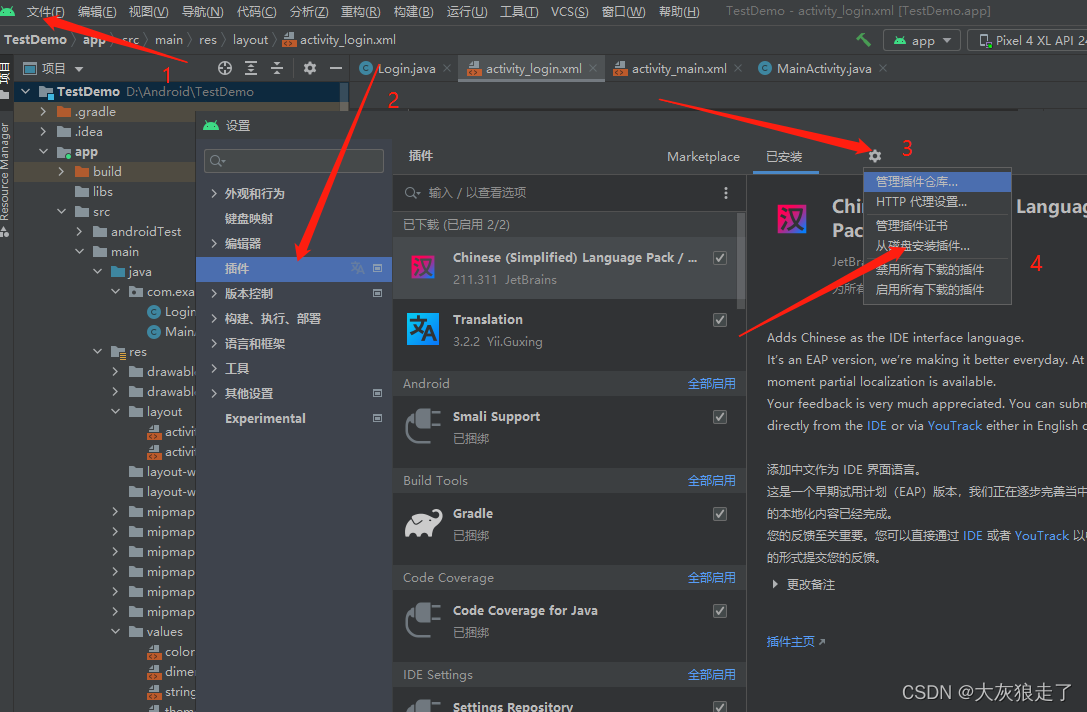1087x712 pixels.
Task: Toggle Translation plugin checkbox
Action: [x=720, y=320]
